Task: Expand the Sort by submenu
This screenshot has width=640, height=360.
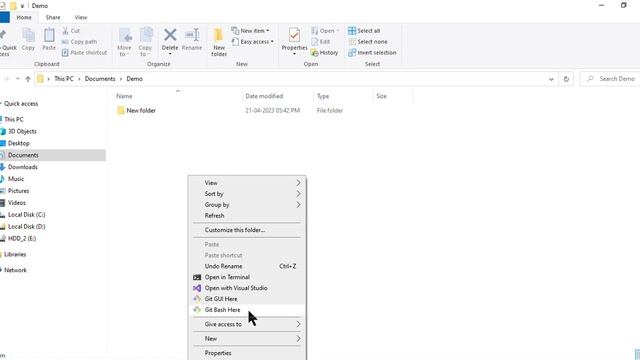Action: [x=248, y=193]
